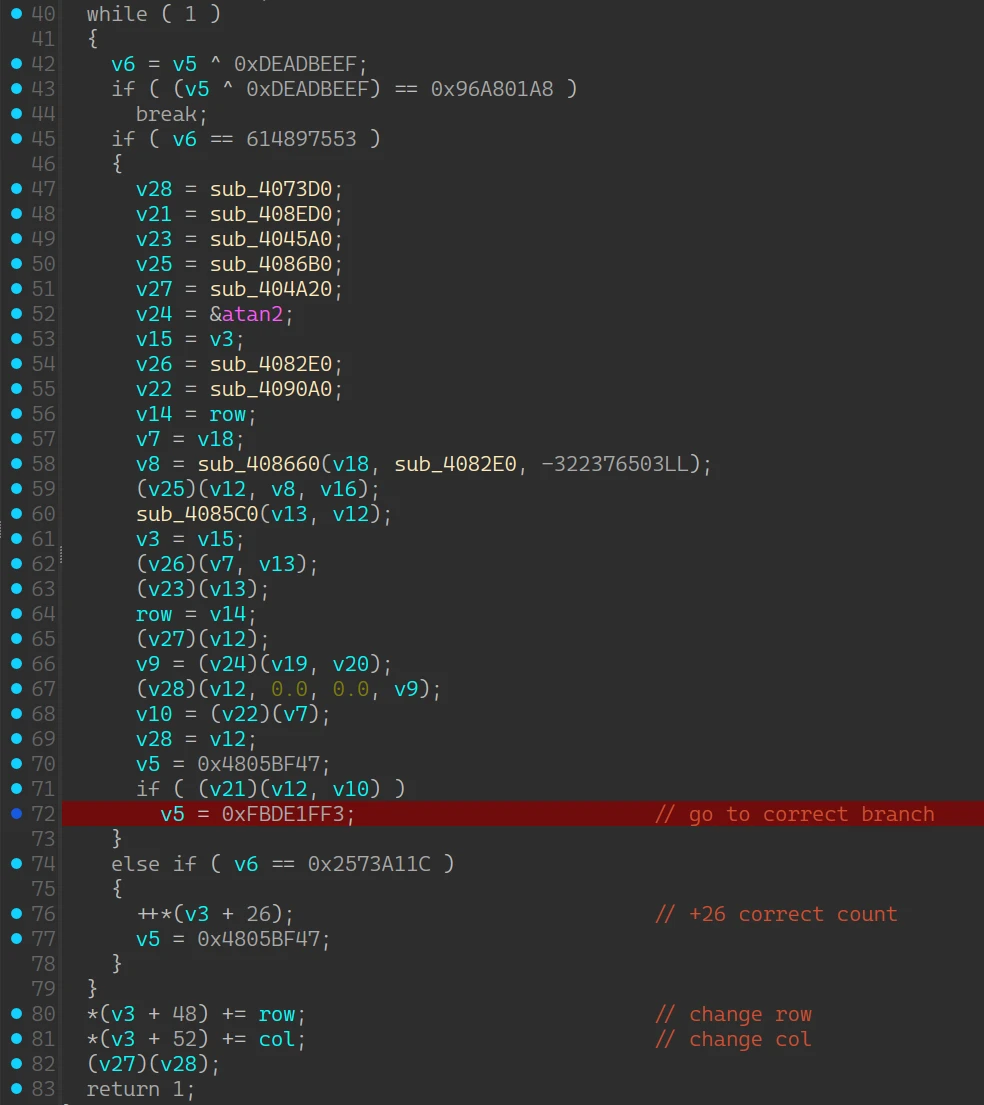Select the constant 0x2573A11C
This screenshot has height=1105, width=984.
pyautogui.click(x=369, y=864)
